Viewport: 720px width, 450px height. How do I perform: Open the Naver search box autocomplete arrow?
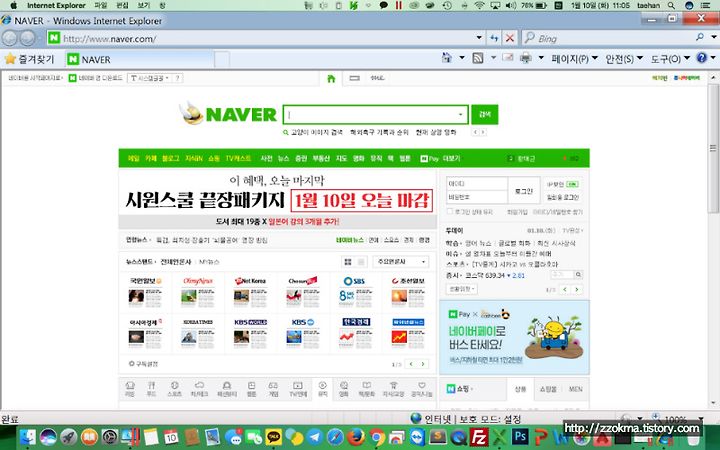[x=461, y=114]
